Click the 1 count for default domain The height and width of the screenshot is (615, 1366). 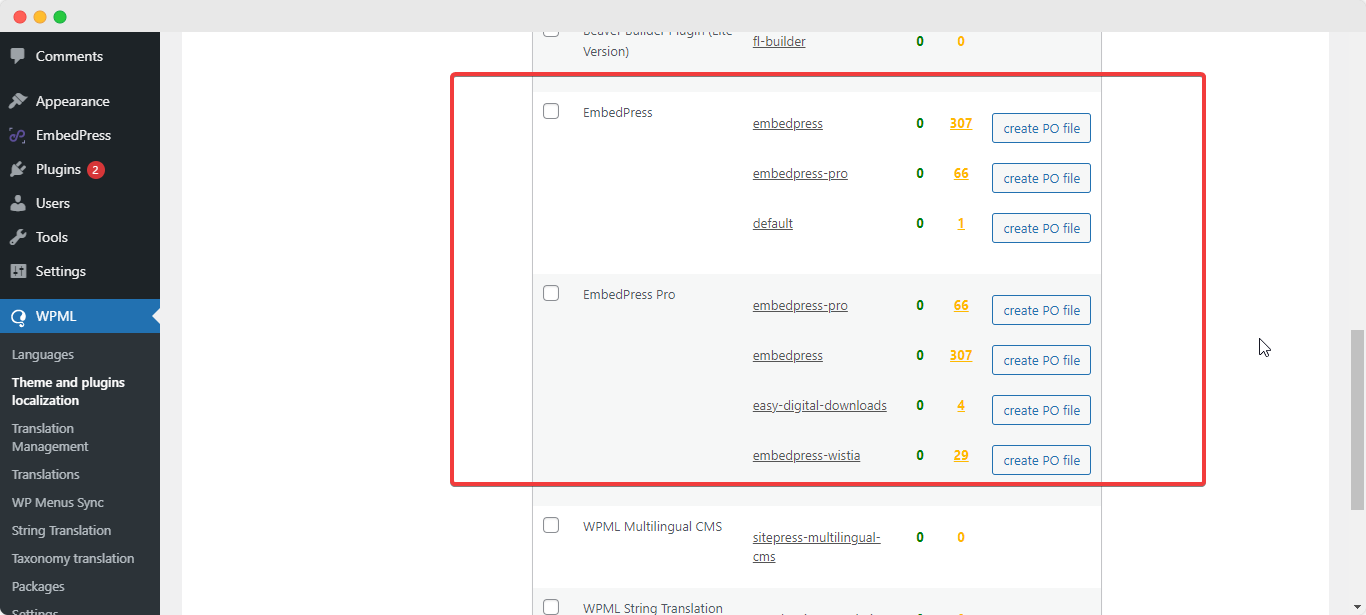pos(961,223)
